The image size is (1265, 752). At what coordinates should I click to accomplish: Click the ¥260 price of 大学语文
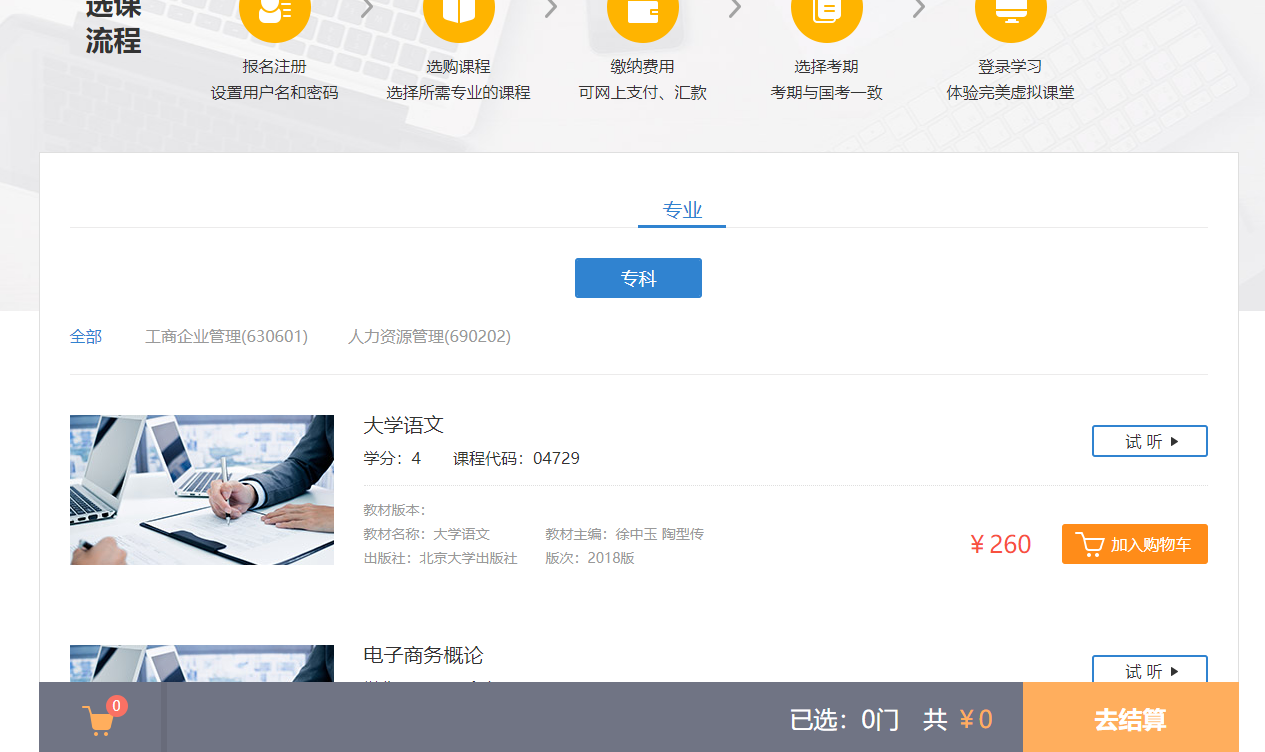click(1000, 545)
